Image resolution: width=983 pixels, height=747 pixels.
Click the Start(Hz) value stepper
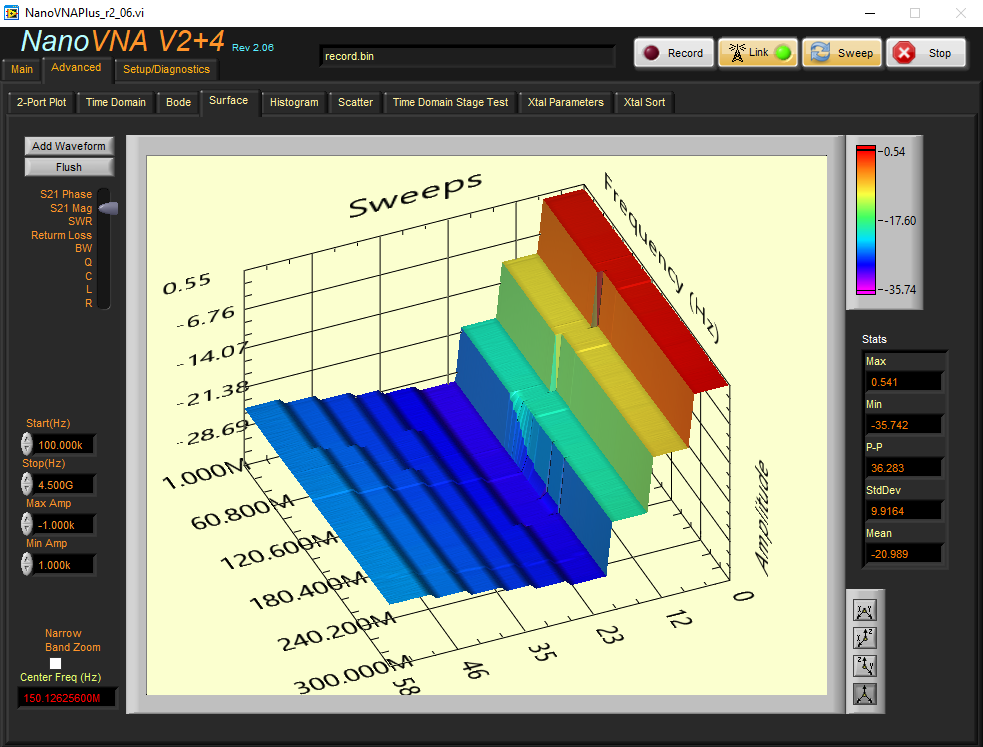click(26, 444)
